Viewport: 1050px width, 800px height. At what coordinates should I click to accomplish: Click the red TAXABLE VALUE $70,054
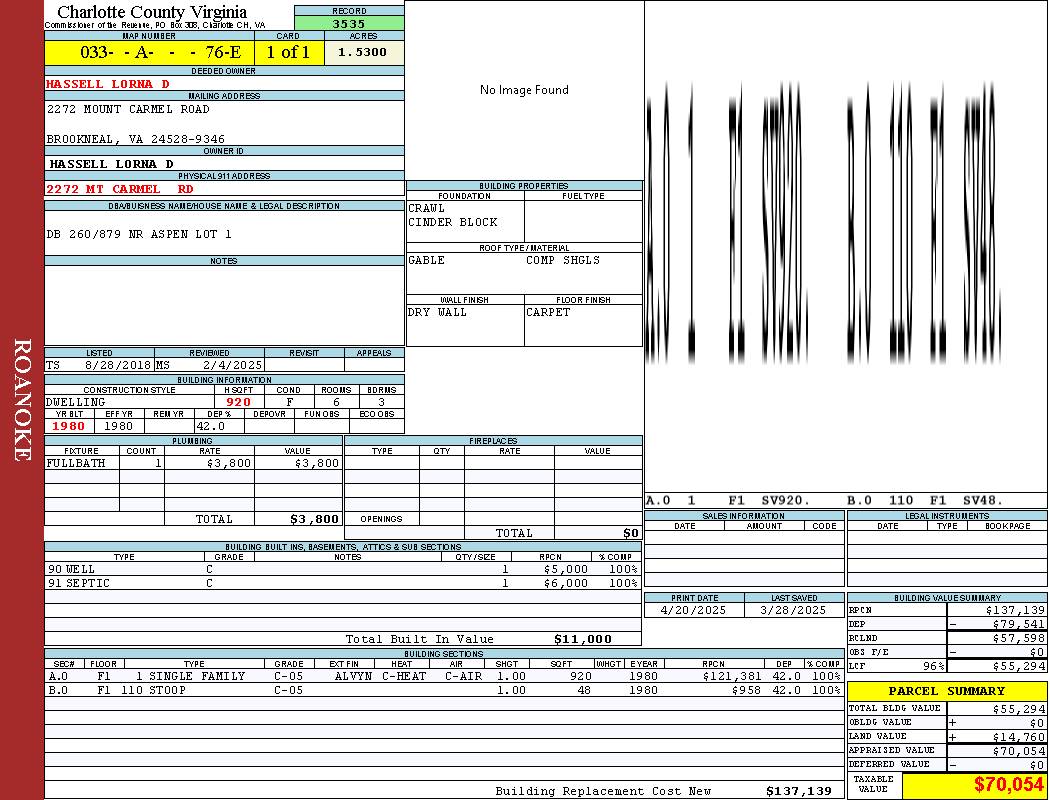pos(1009,785)
